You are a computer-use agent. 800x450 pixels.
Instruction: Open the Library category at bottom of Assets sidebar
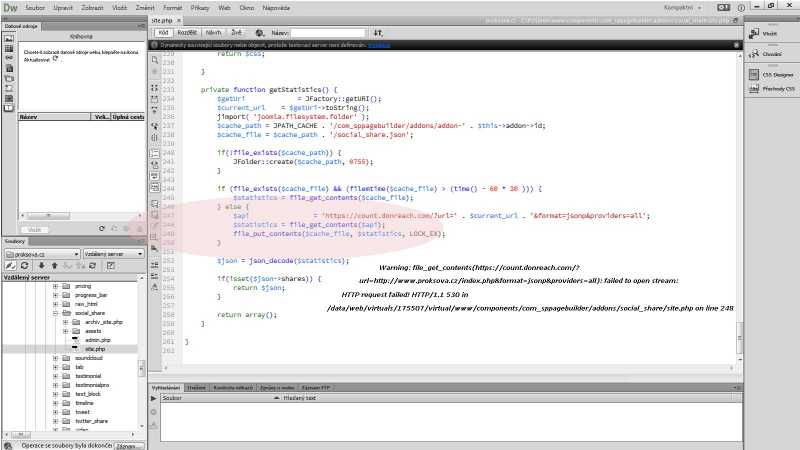[x=9, y=108]
